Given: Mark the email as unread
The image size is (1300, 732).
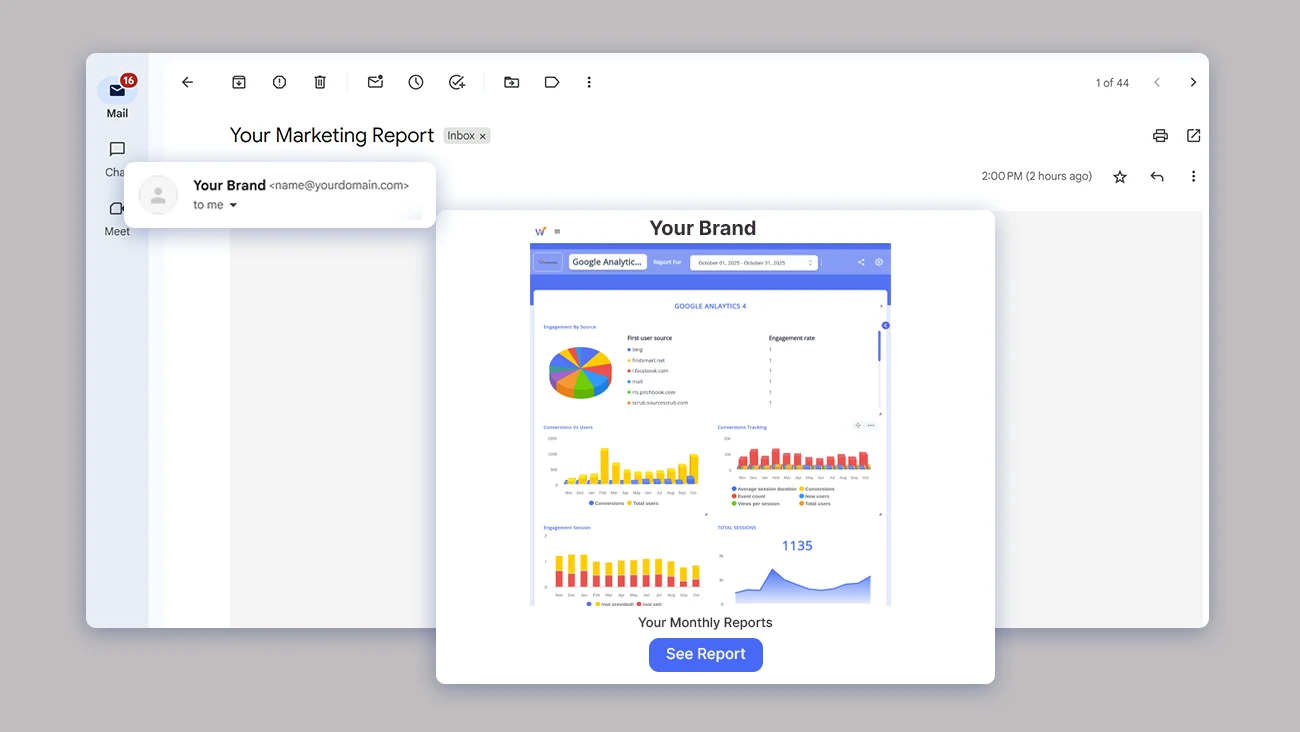Looking at the screenshot, I should pyautogui.click(x=375, y=82).
